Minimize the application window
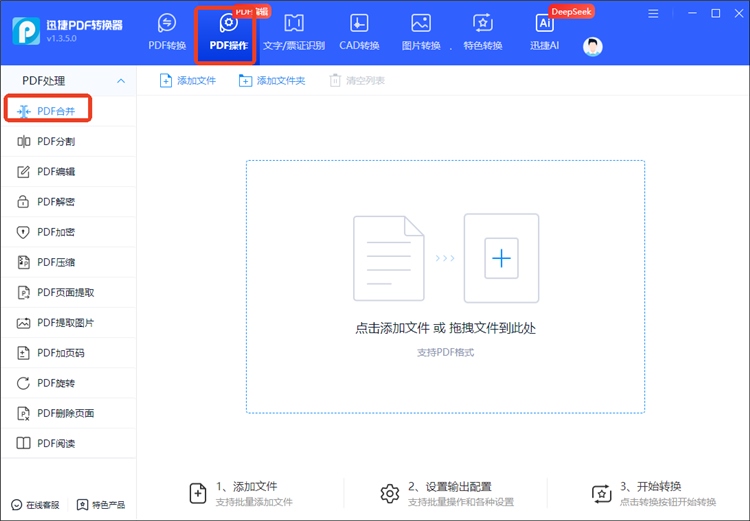Screen dimensions: 750x521 pos(692,13)
